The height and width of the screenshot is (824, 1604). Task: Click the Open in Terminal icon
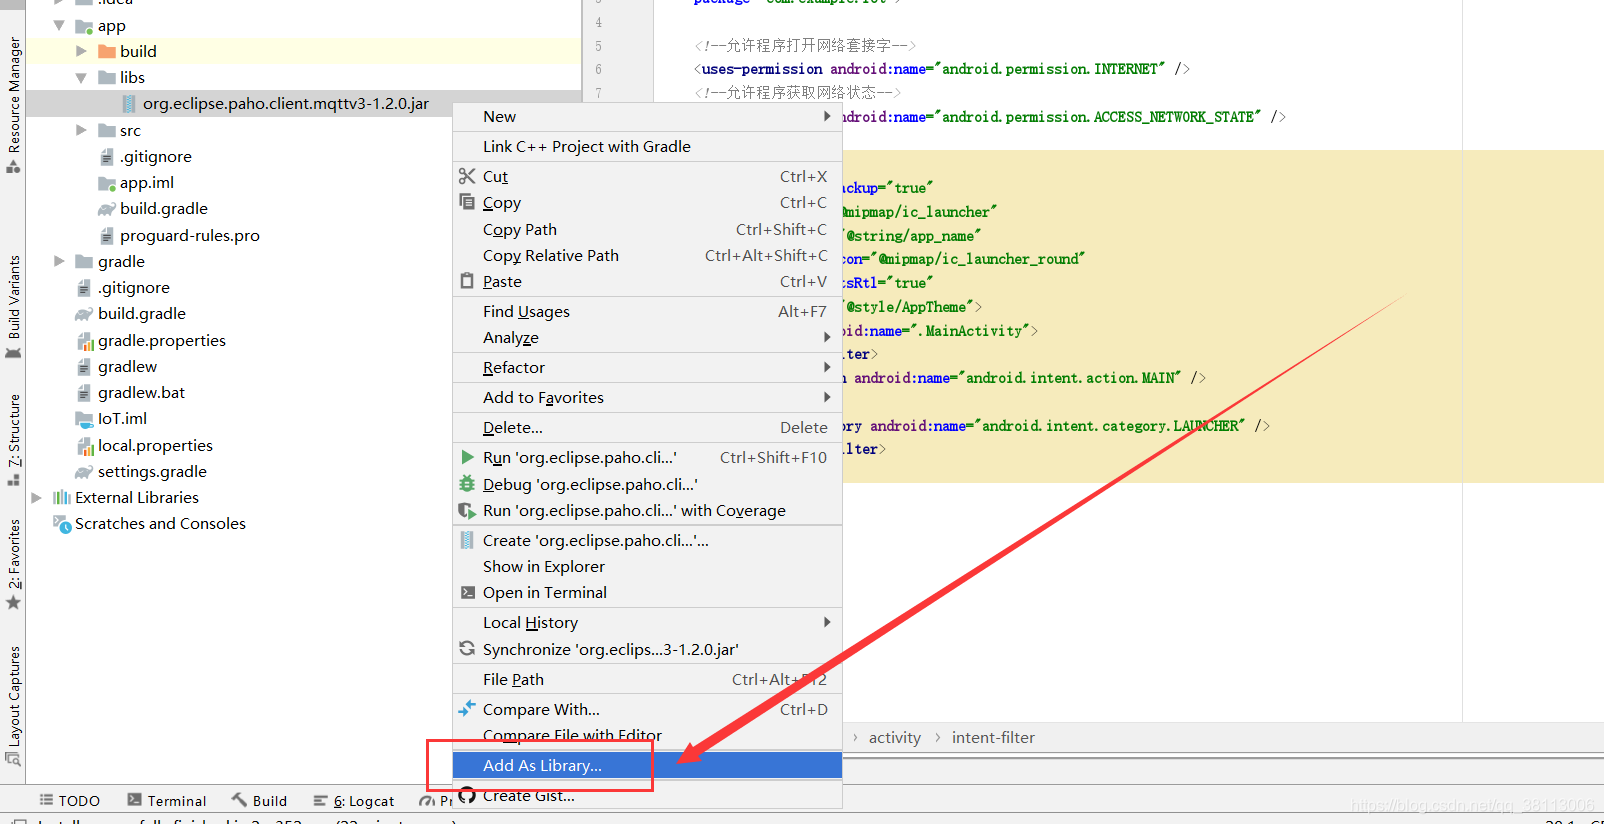pyautogui.click(x=467, y=592)
